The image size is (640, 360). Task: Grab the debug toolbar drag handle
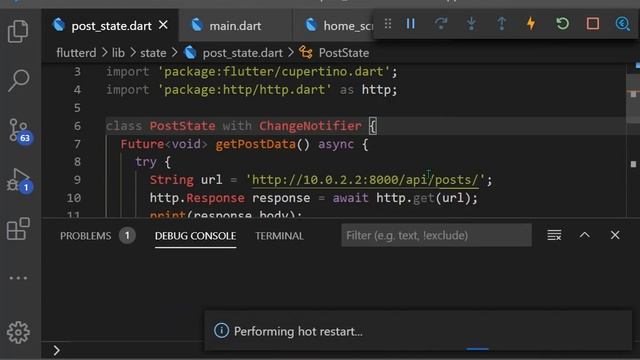(x=388, y=24)
